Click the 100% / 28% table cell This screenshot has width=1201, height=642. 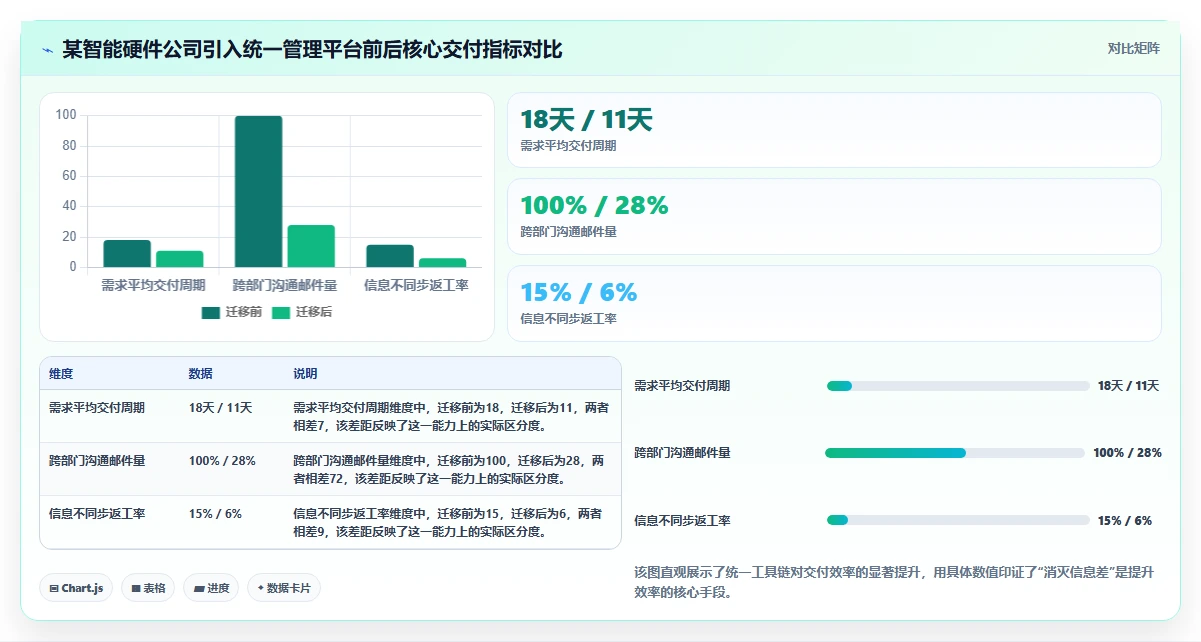[x=222, y=461]
